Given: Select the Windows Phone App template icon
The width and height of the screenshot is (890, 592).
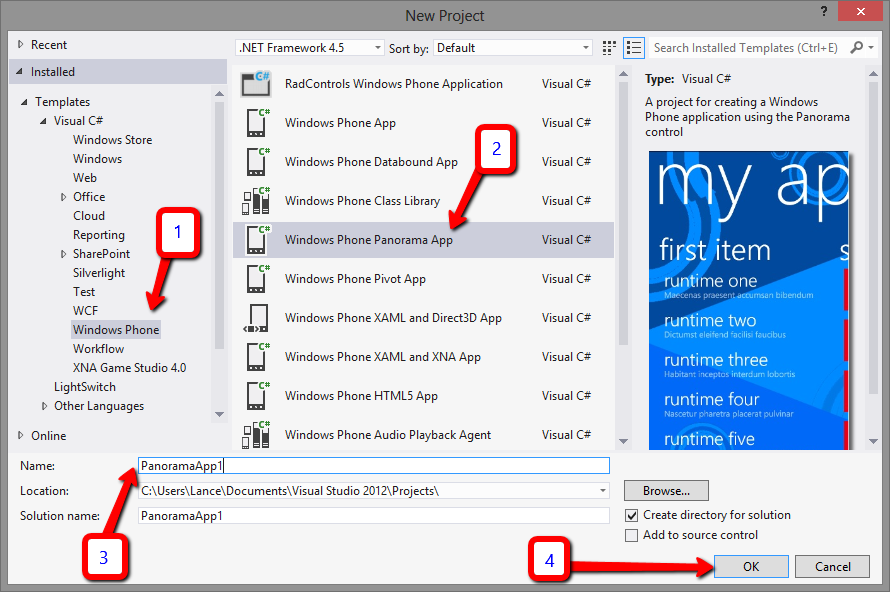Looking at the screenshot, I should click(257, 123).
